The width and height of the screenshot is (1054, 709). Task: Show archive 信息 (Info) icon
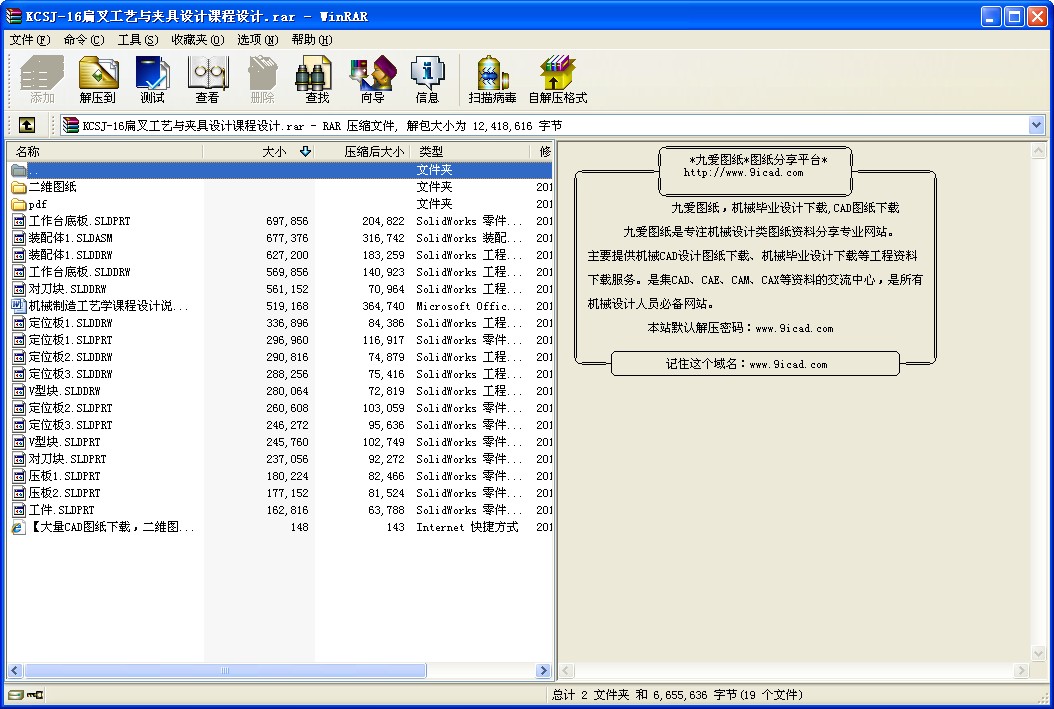click(x=427, y=79)
